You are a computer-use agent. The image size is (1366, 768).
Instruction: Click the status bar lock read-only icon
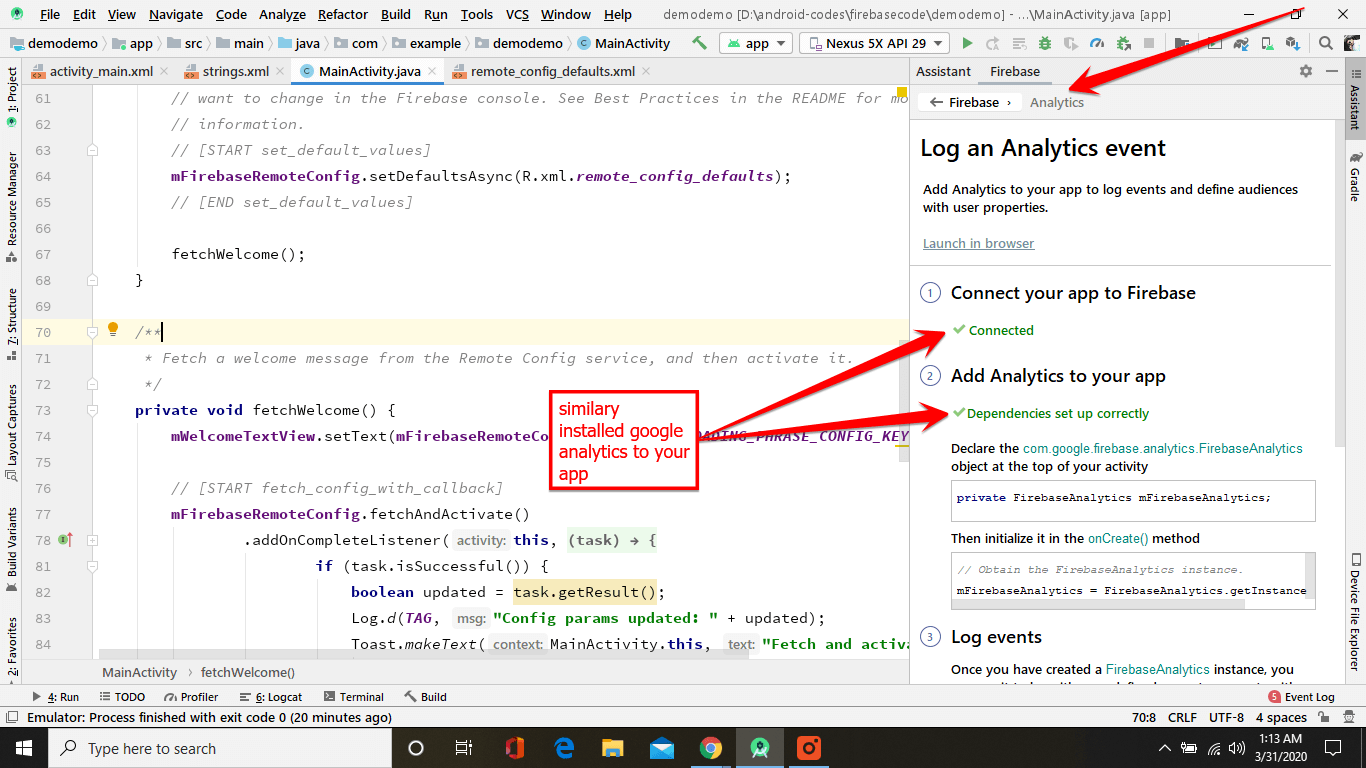click(1322, 717)
